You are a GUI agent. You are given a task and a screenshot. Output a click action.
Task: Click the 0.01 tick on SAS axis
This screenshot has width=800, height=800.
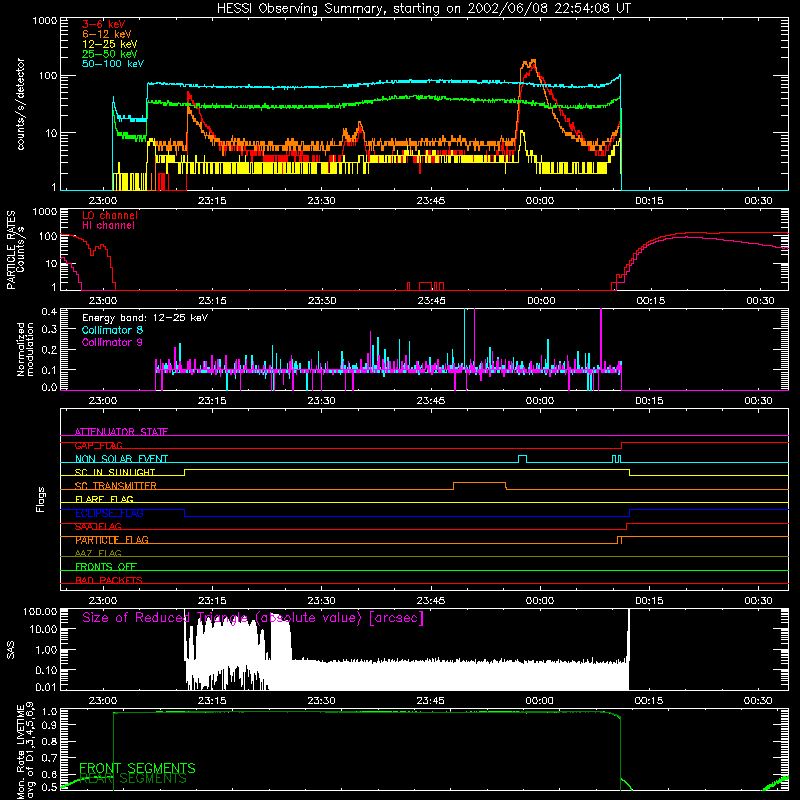pyautogui.click(x=46, y=687)
